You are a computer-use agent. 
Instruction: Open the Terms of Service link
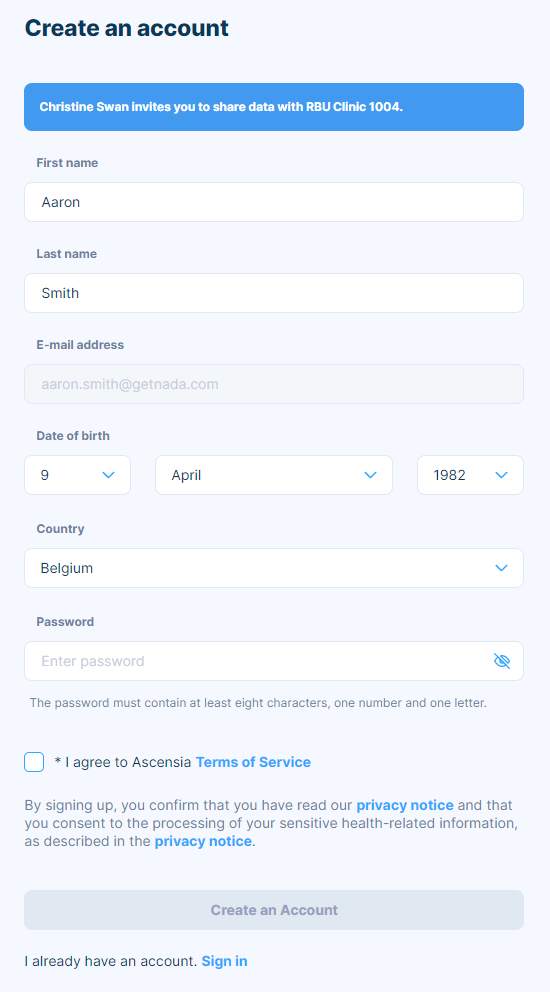pos(253,762)
